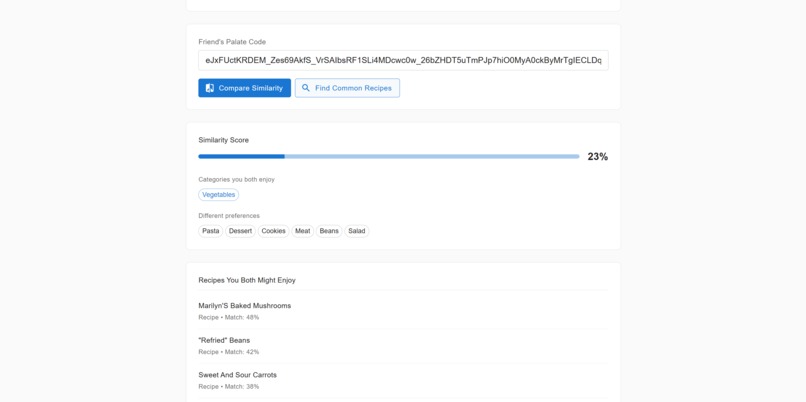Select the Beans preference chip
Image resolution: width=806 pixels, height=402 pixels.
pyautogui.click(x=329, y=231)
